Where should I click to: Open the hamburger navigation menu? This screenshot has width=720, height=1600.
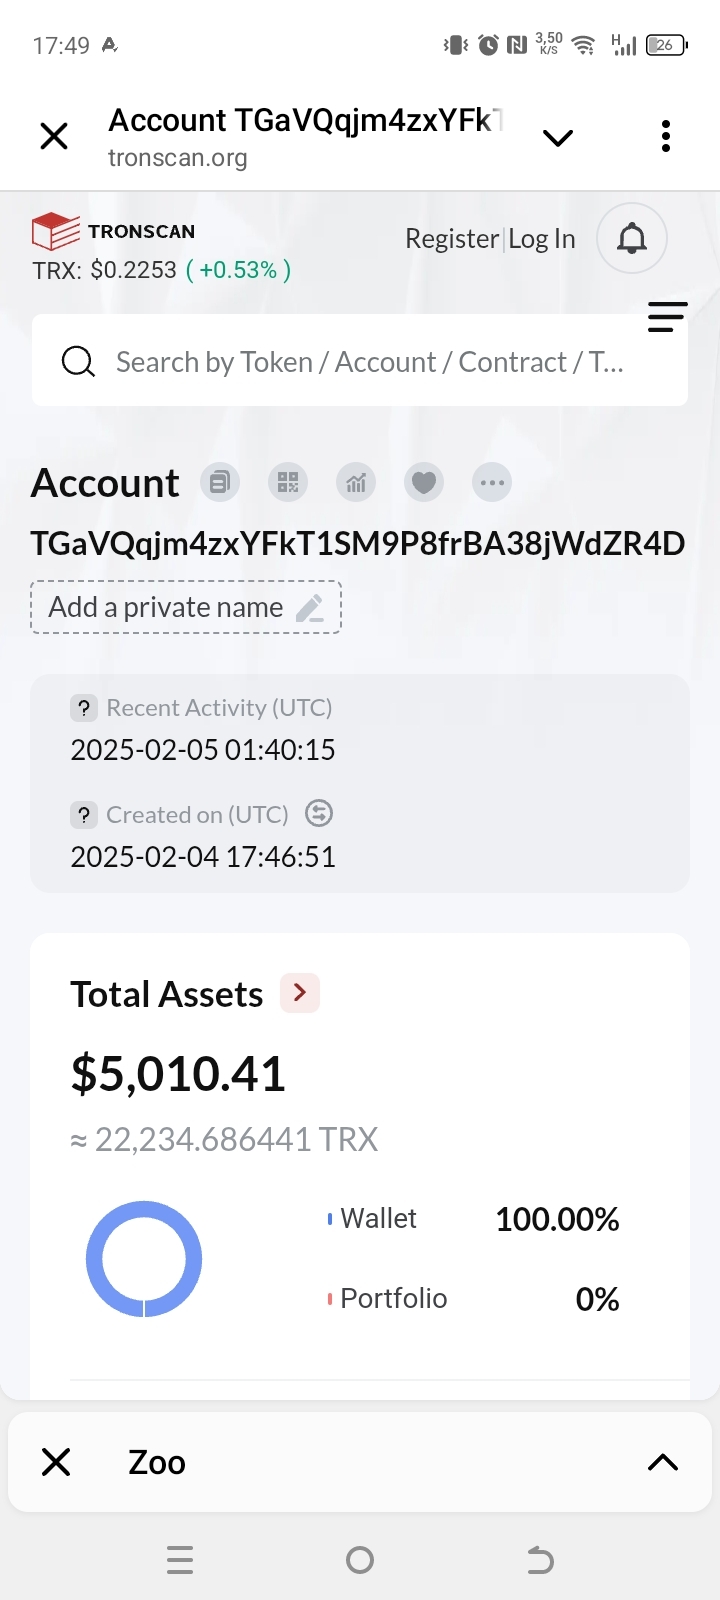tap(667, 317)
